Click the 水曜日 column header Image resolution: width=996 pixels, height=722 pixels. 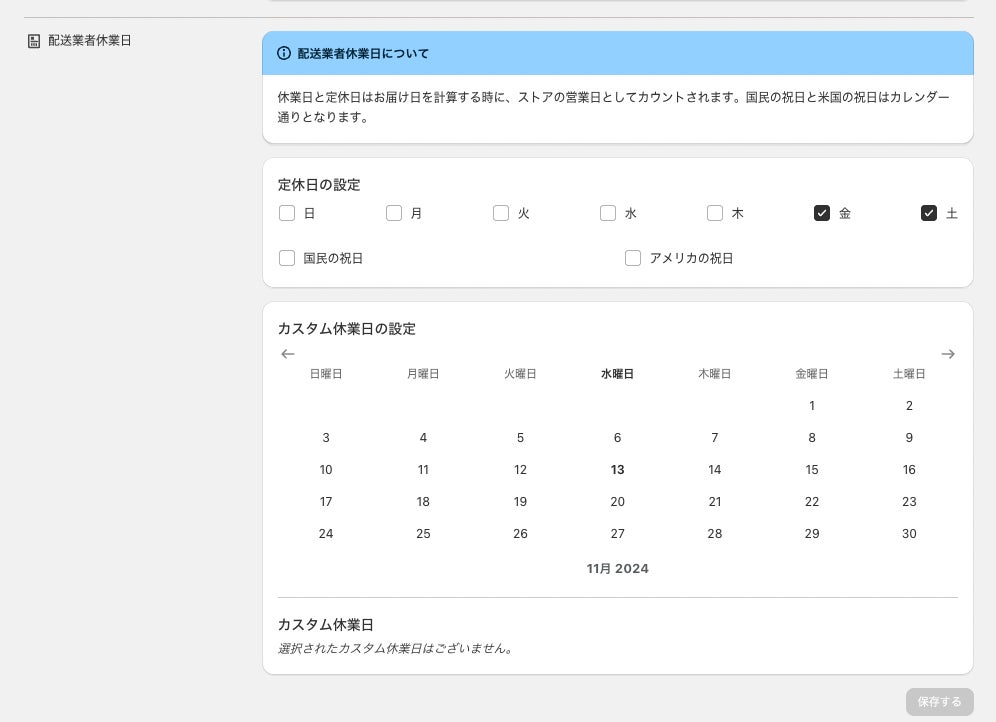click(617, 374)
